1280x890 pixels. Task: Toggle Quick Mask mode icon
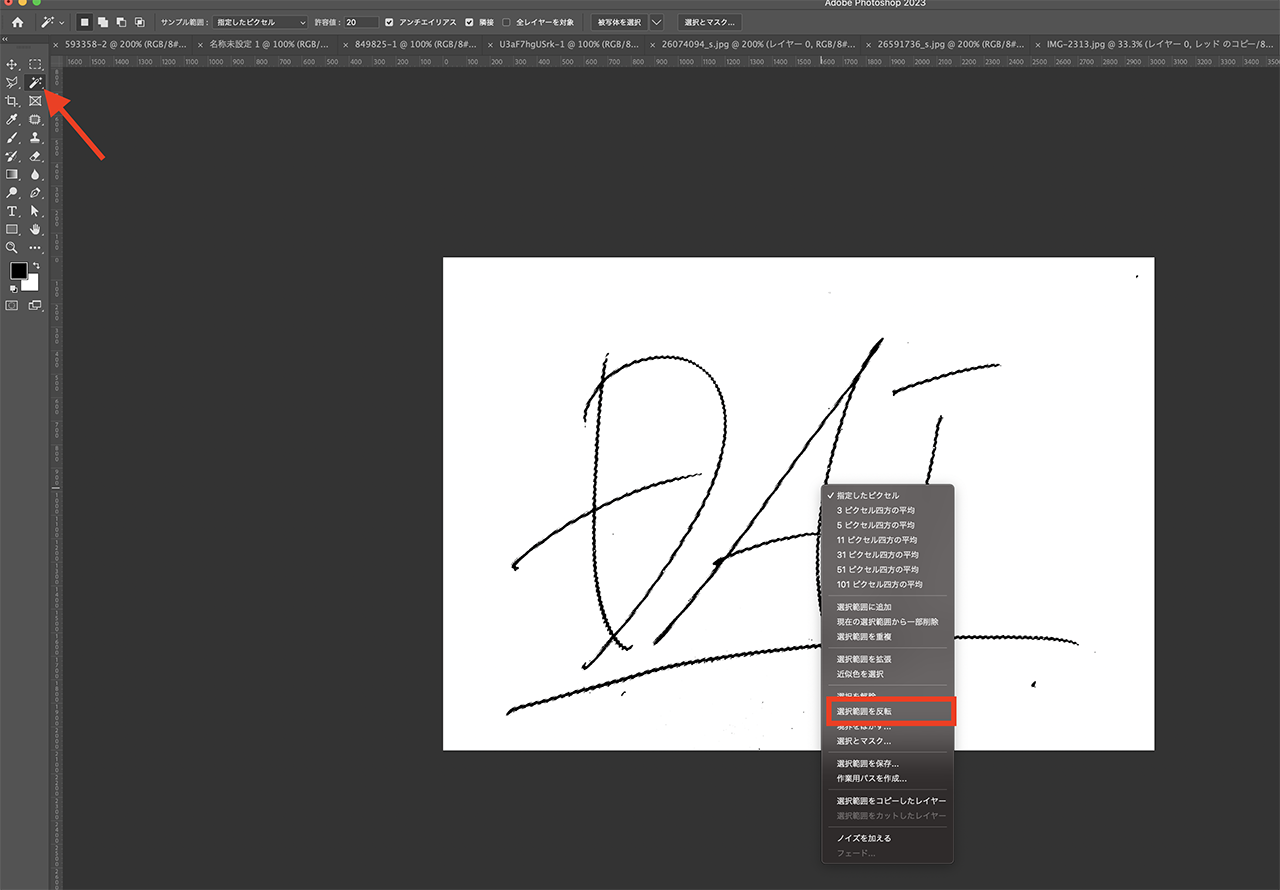click(12, 305)
